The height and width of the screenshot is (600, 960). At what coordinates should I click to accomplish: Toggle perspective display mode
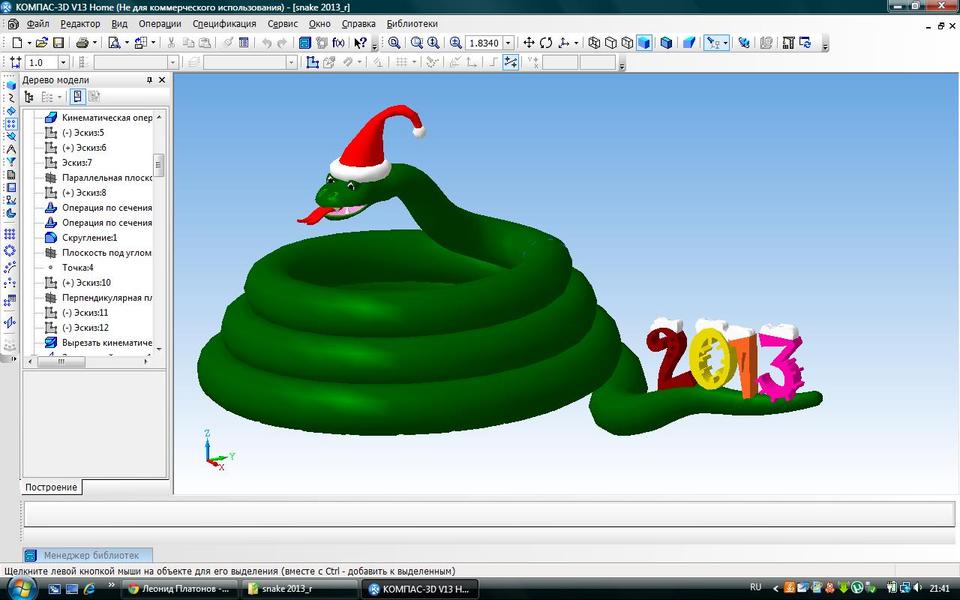tap(688, 43)
